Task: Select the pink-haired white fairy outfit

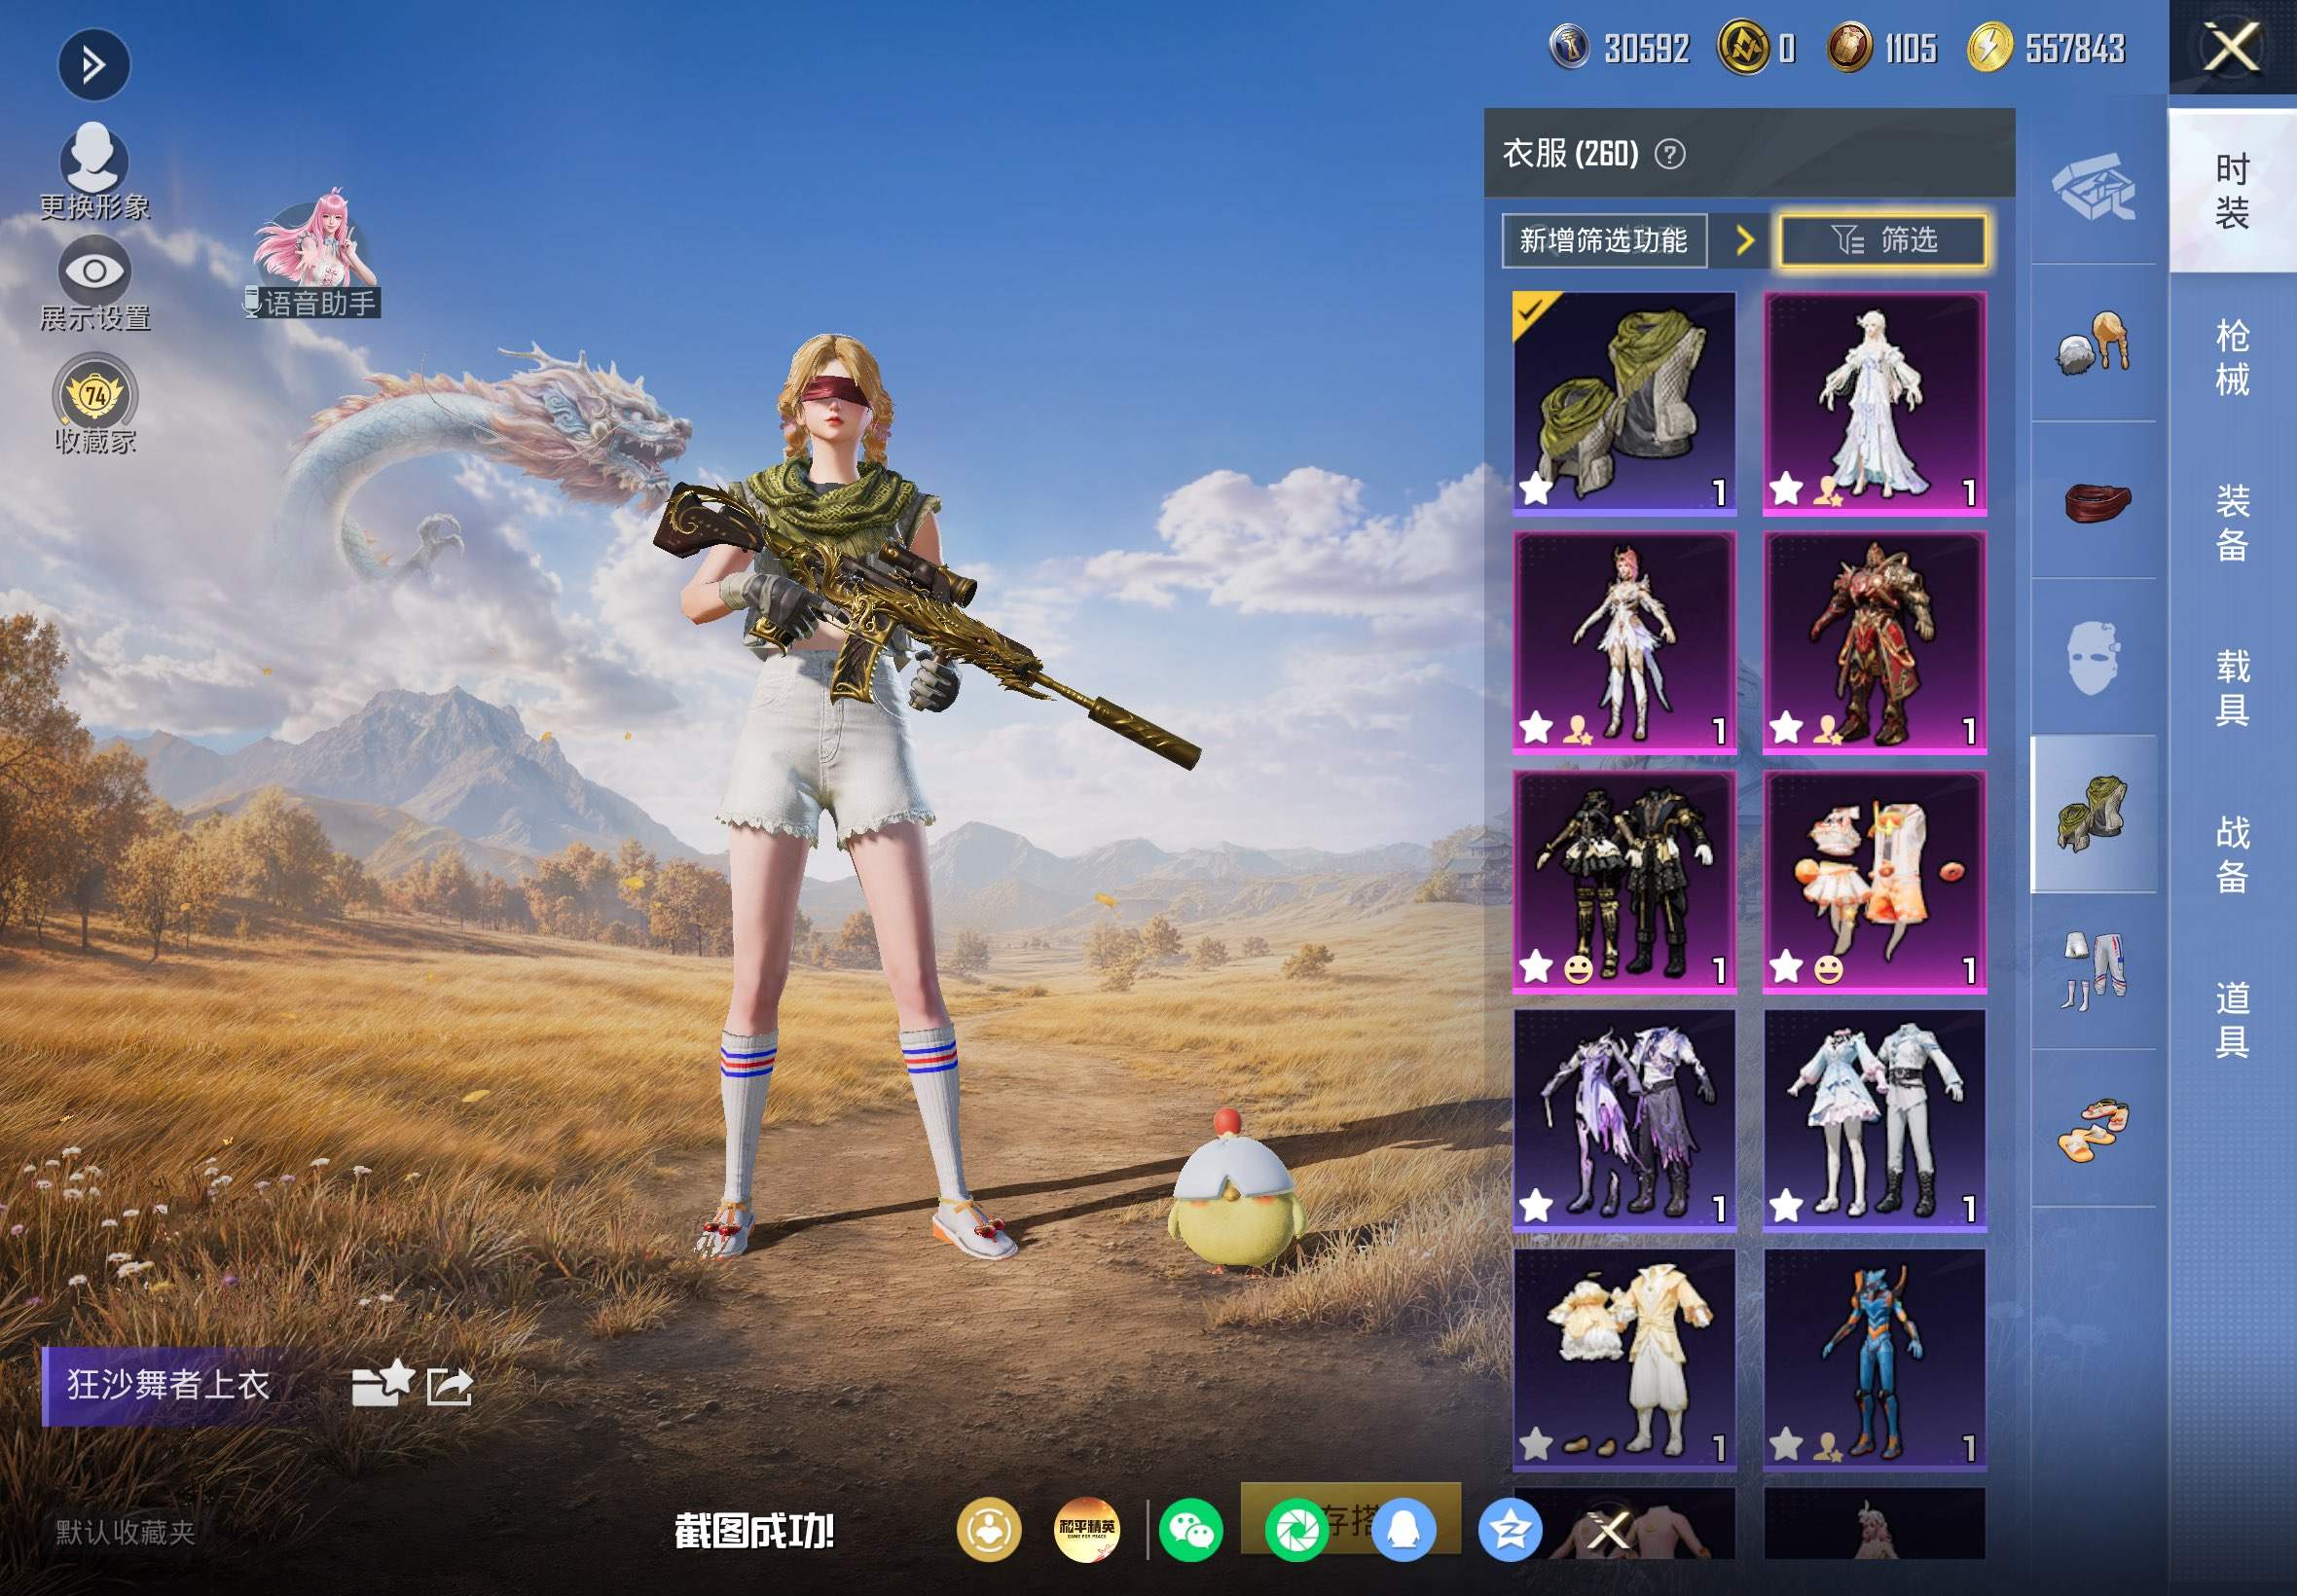Action: point(1624,642)
